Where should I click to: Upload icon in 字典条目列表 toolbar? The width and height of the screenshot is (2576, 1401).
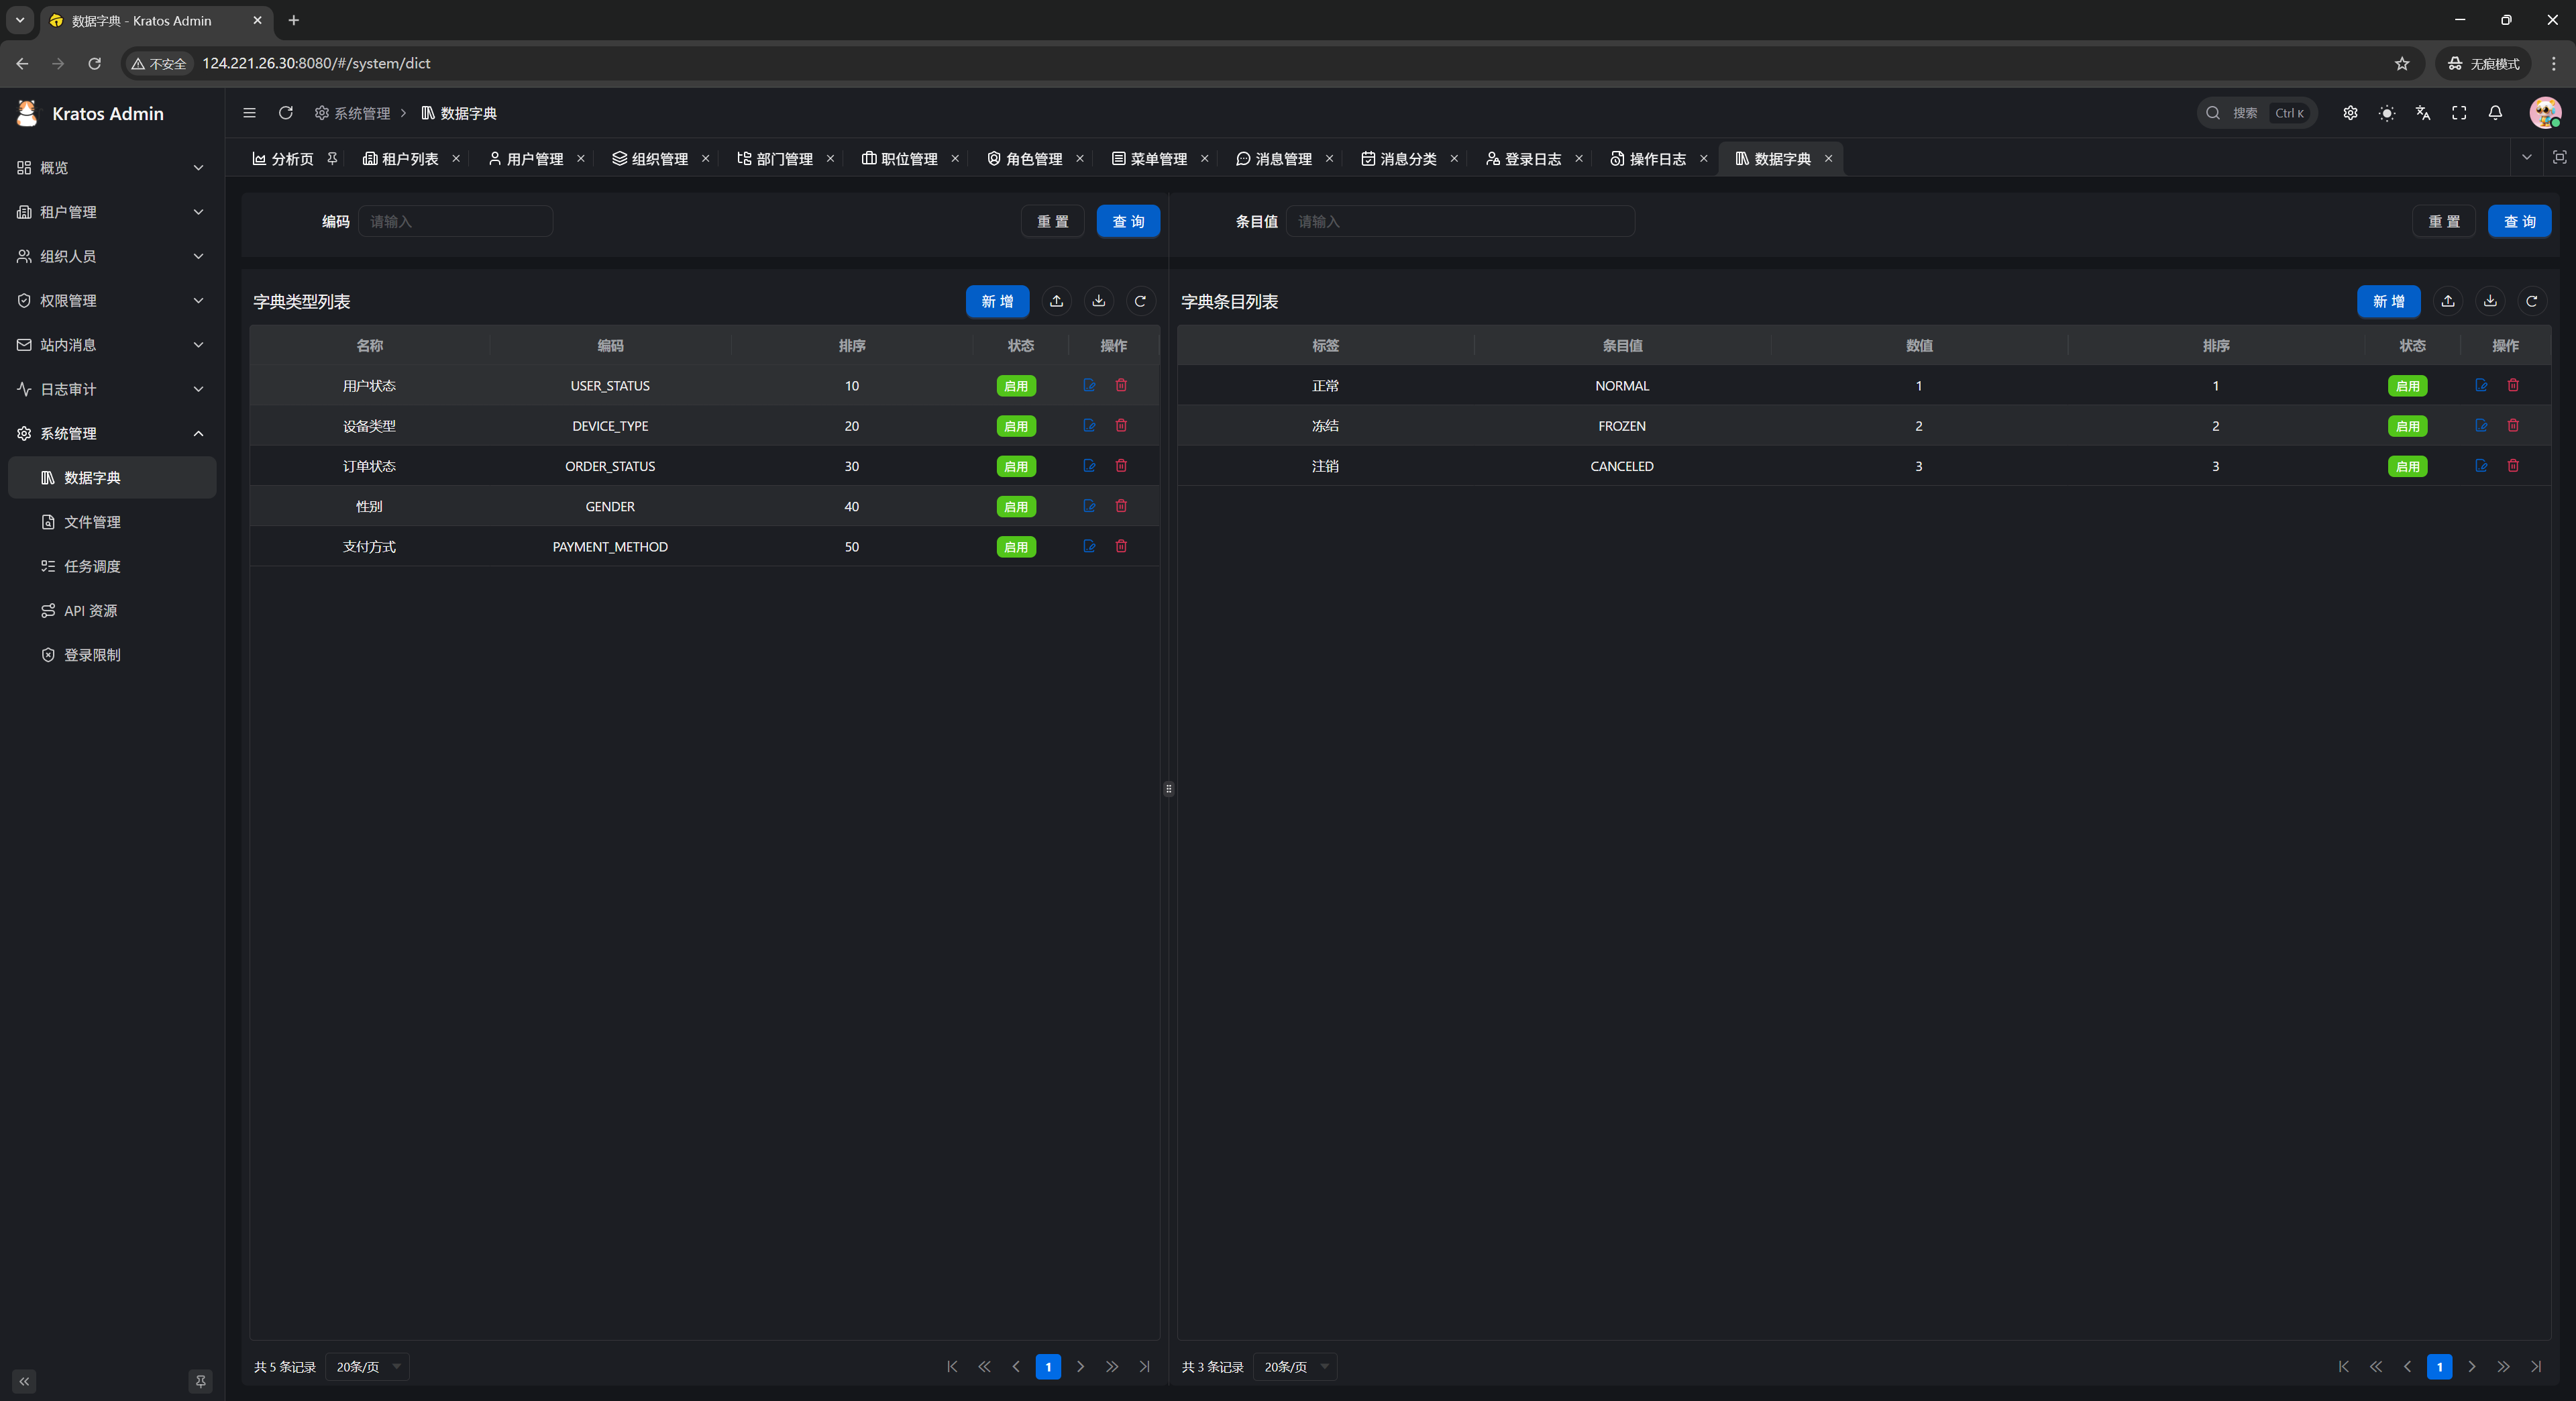click(x=2448, y=301)
